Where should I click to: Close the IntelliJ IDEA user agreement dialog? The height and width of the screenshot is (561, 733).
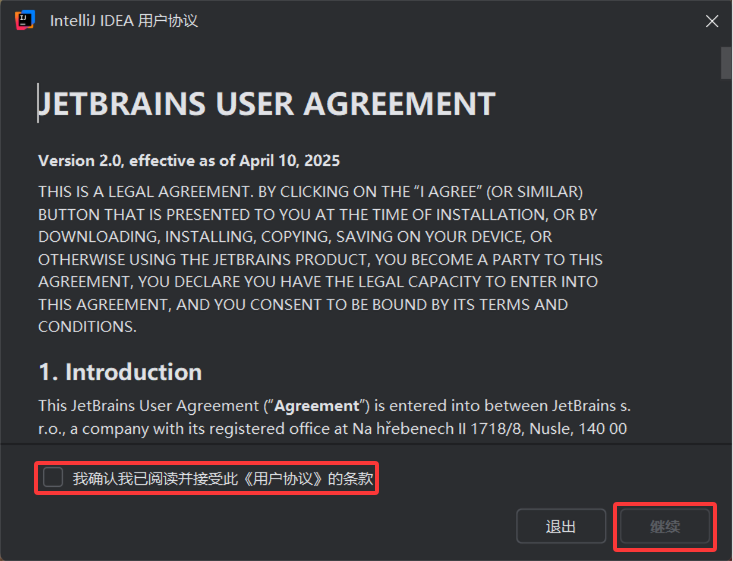(711, 21)
